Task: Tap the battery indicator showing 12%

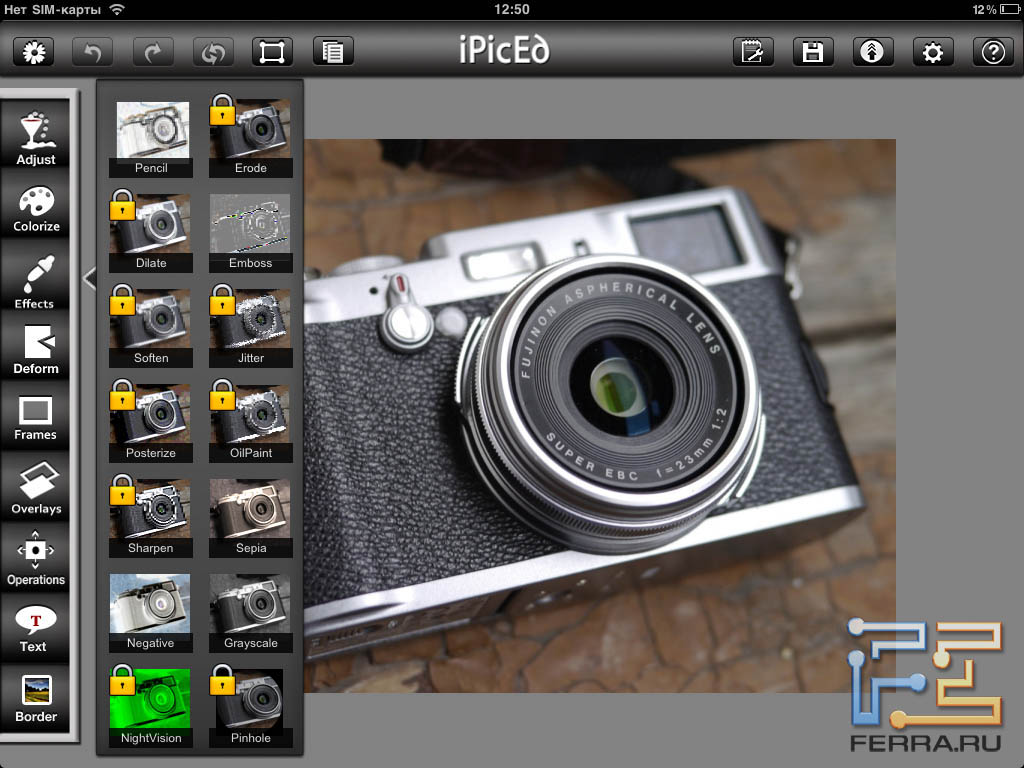Action: [995, 9]
